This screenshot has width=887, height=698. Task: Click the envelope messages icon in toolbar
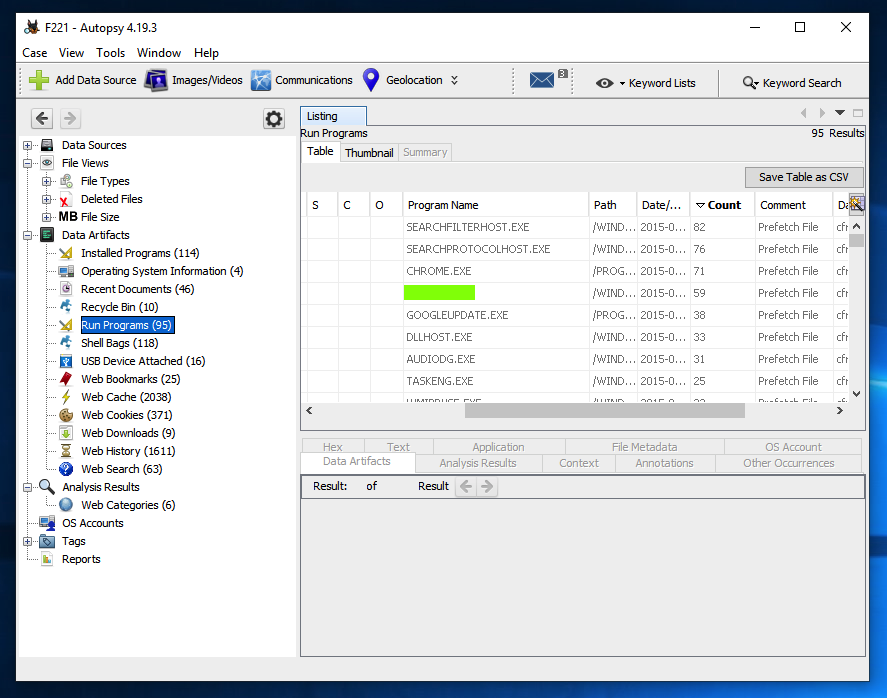tap(541, 80)
